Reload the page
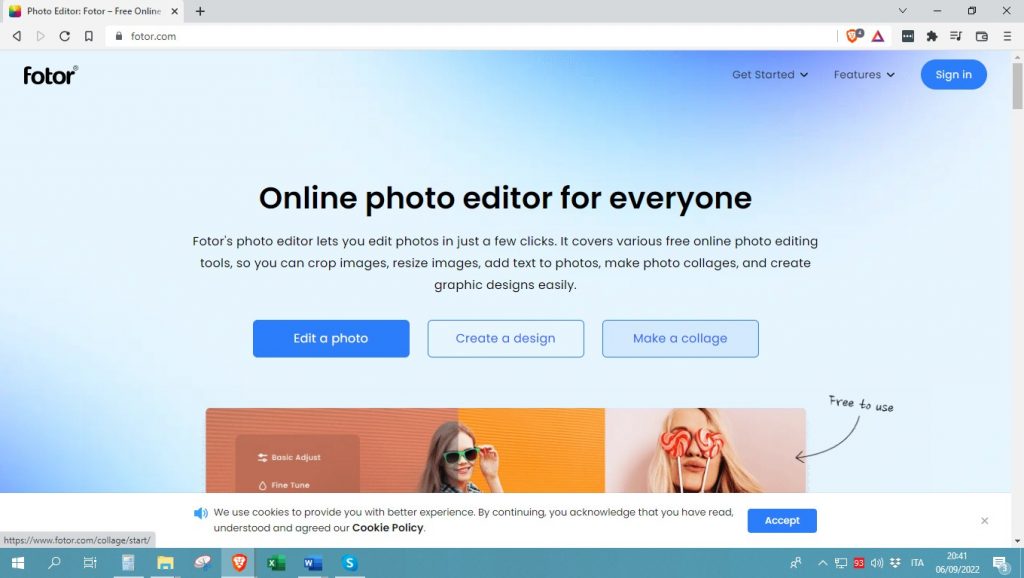 (x=64, y=36)
